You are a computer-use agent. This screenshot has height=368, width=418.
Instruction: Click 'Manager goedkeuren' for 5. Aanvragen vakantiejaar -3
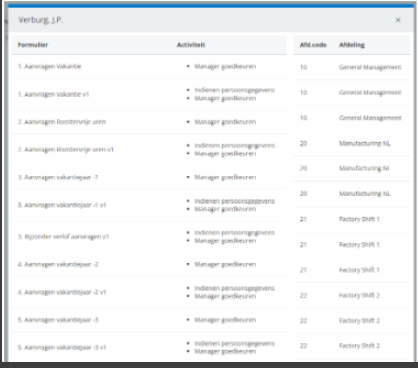coord(225,320)
